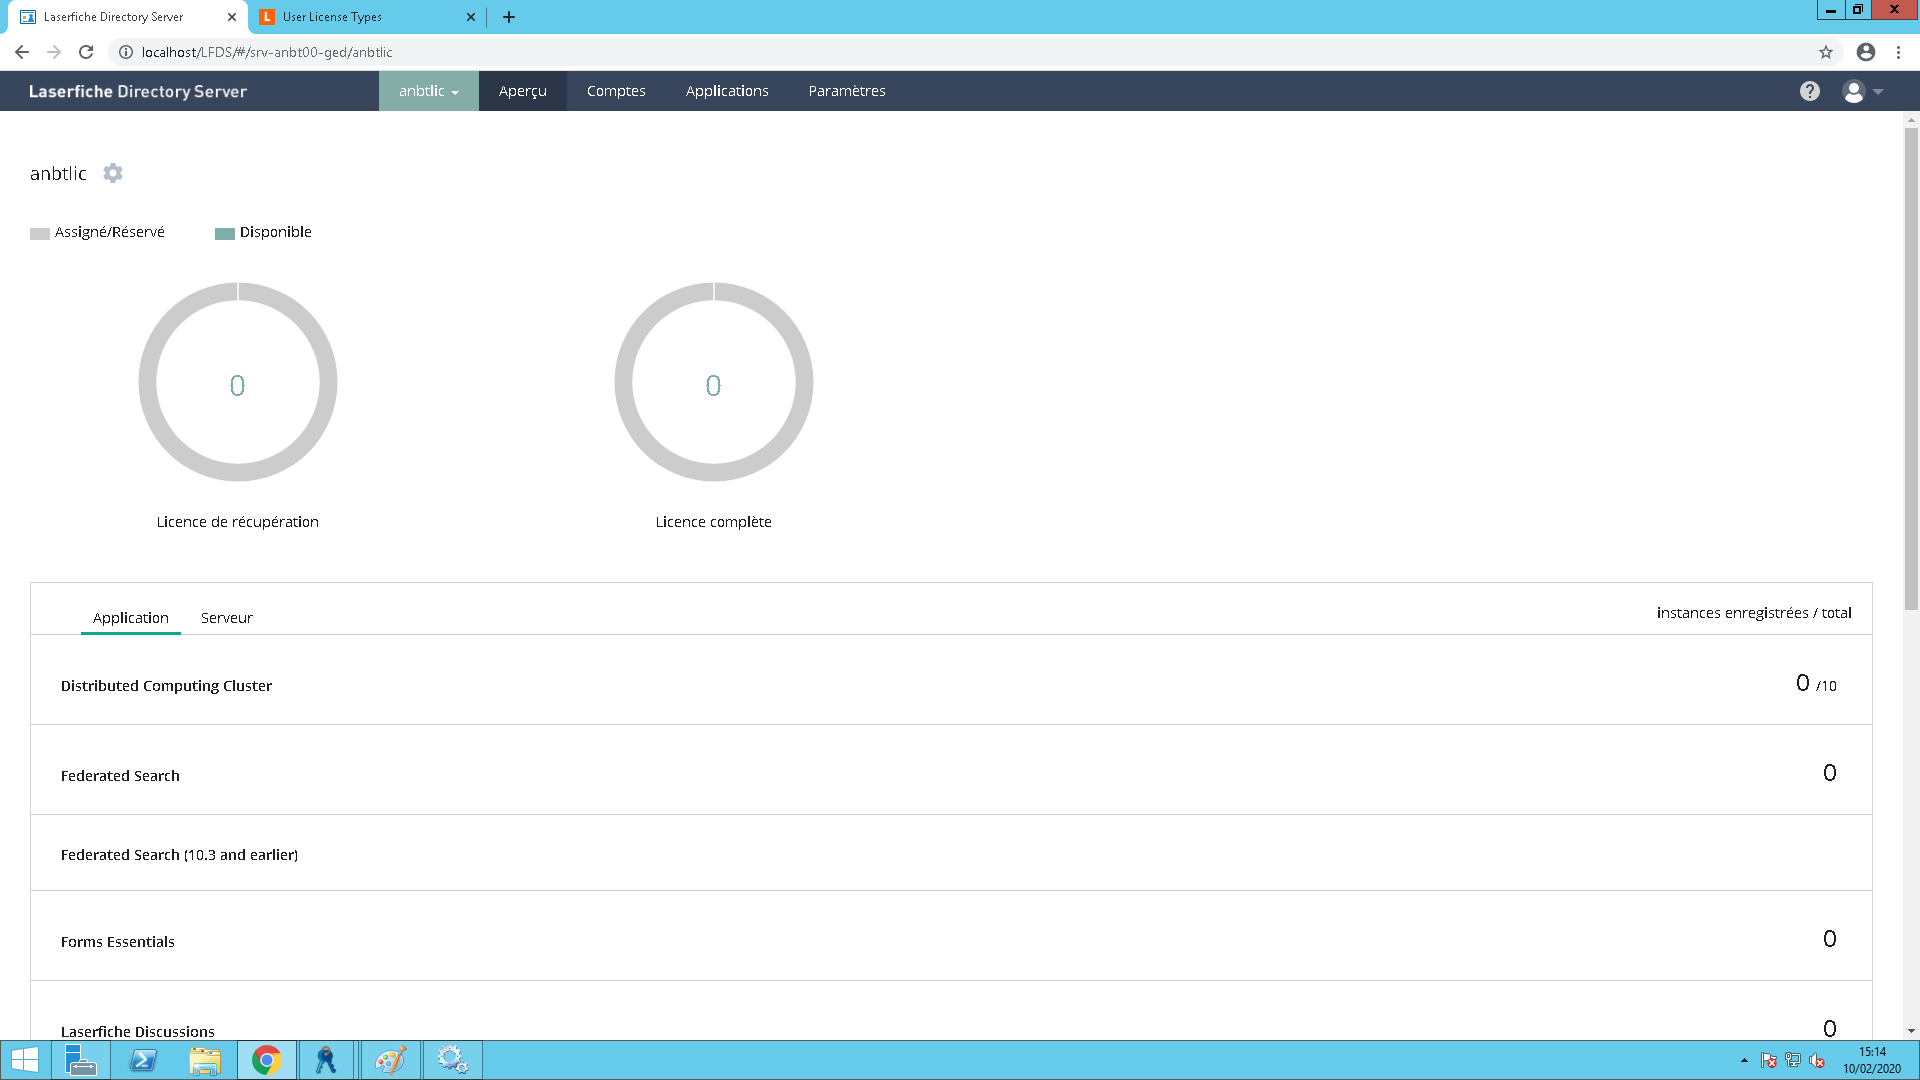Launch PowerShell from the taskbar
The height and width of the screenshot is (1080, 1920).
click(143, 1060)
